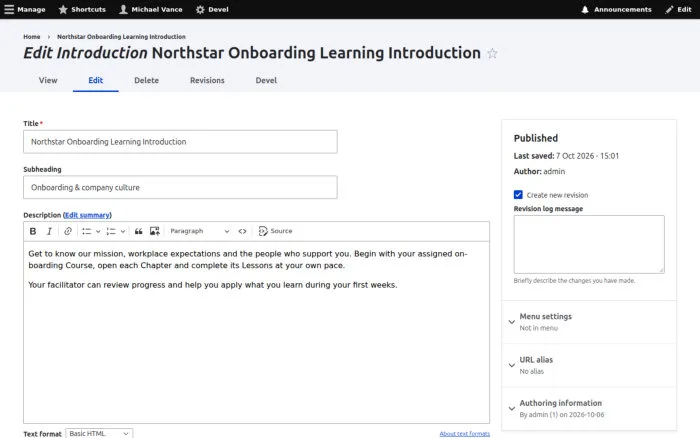Switch to the View tab
Viewport: 700px width, 438px height.
(48, 80)
